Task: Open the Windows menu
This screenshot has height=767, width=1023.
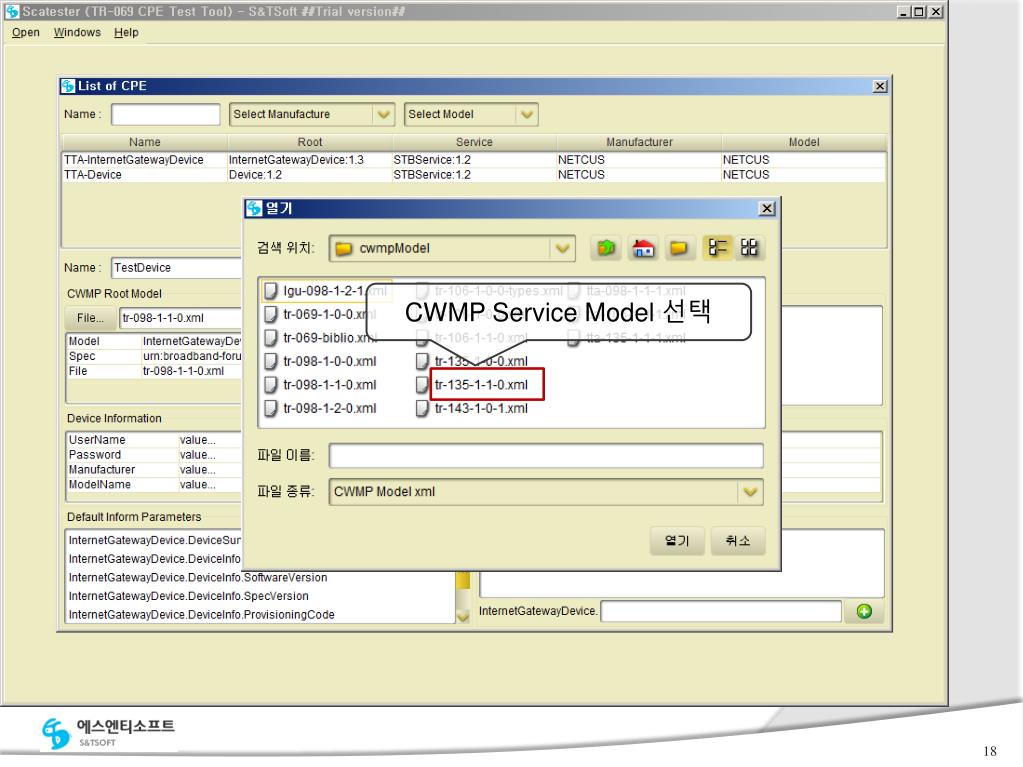Action: 77,33
